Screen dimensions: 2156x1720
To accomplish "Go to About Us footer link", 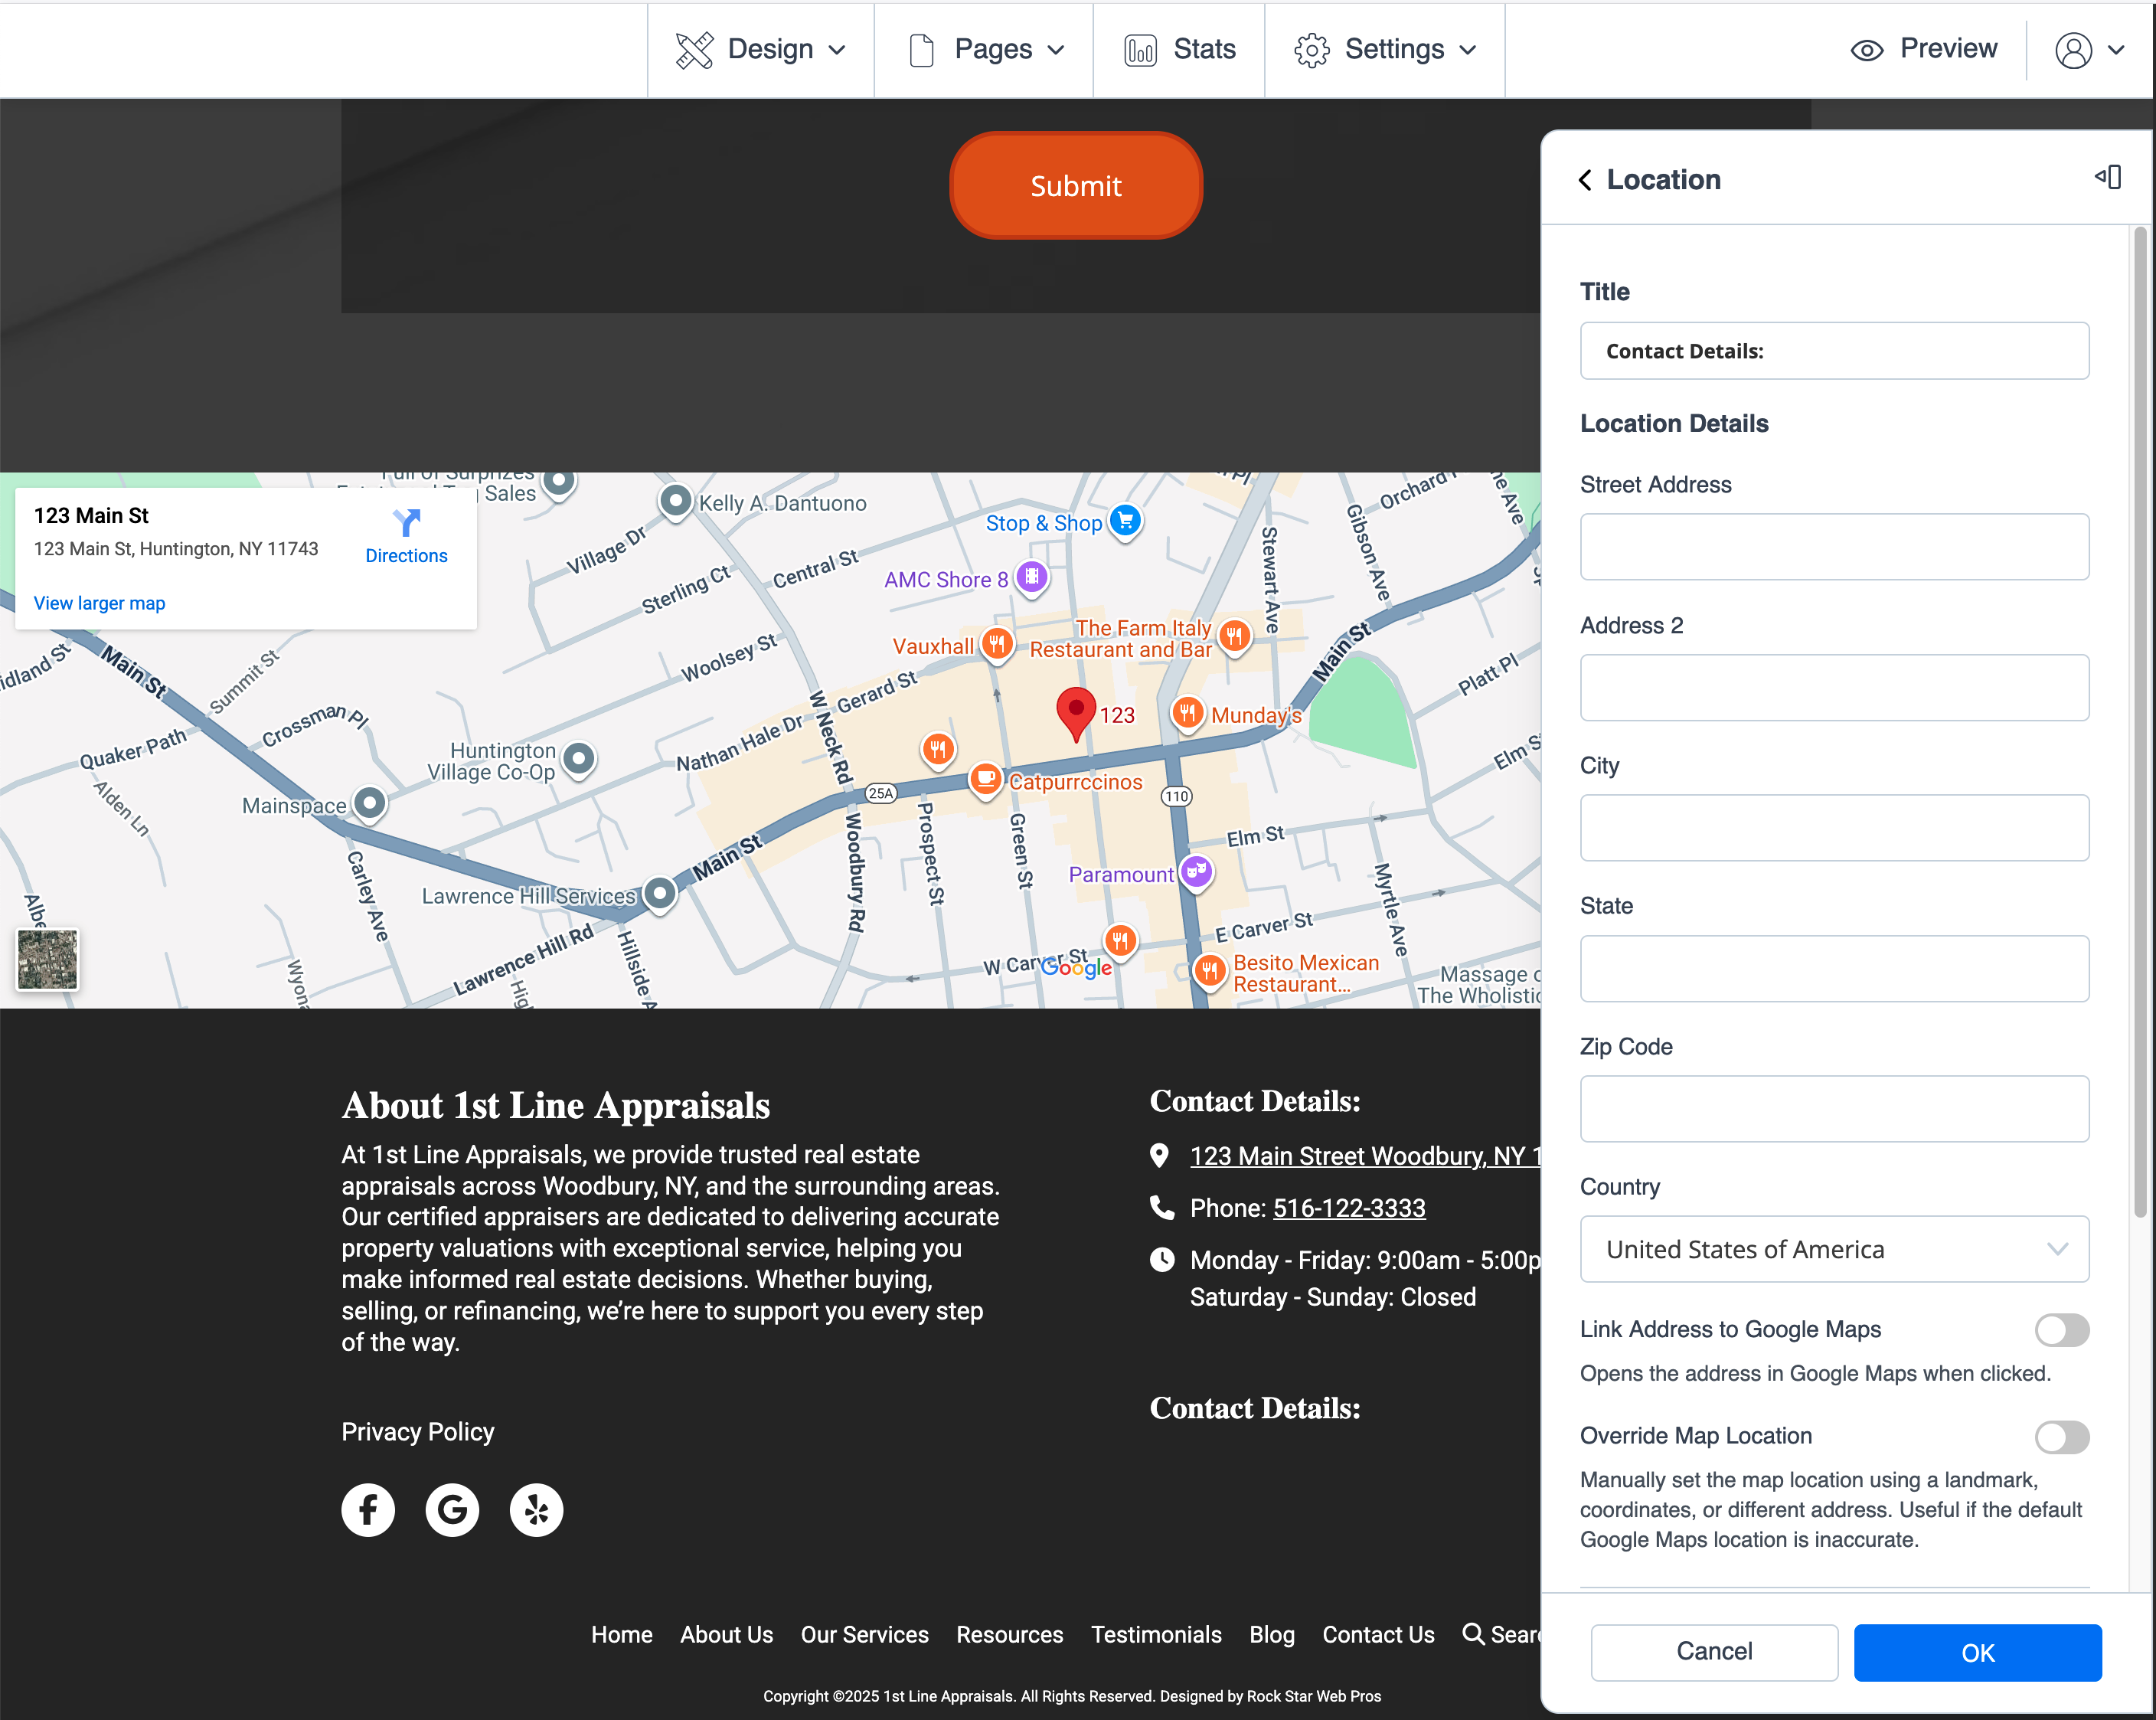I will [x=726, y=1634].
